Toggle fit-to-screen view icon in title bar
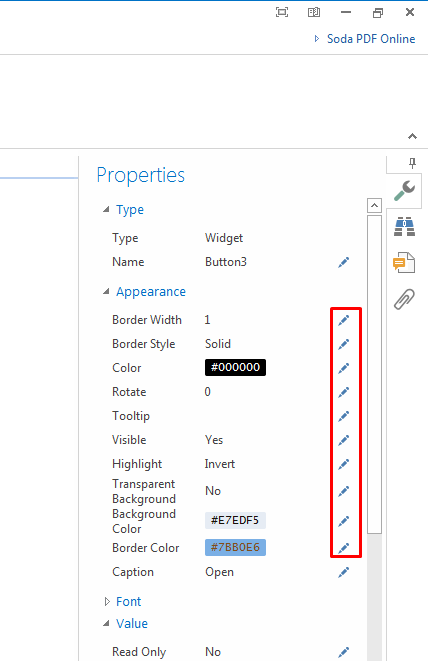The width and height of the screenshot is (428, 661). (x=282, y=12)
